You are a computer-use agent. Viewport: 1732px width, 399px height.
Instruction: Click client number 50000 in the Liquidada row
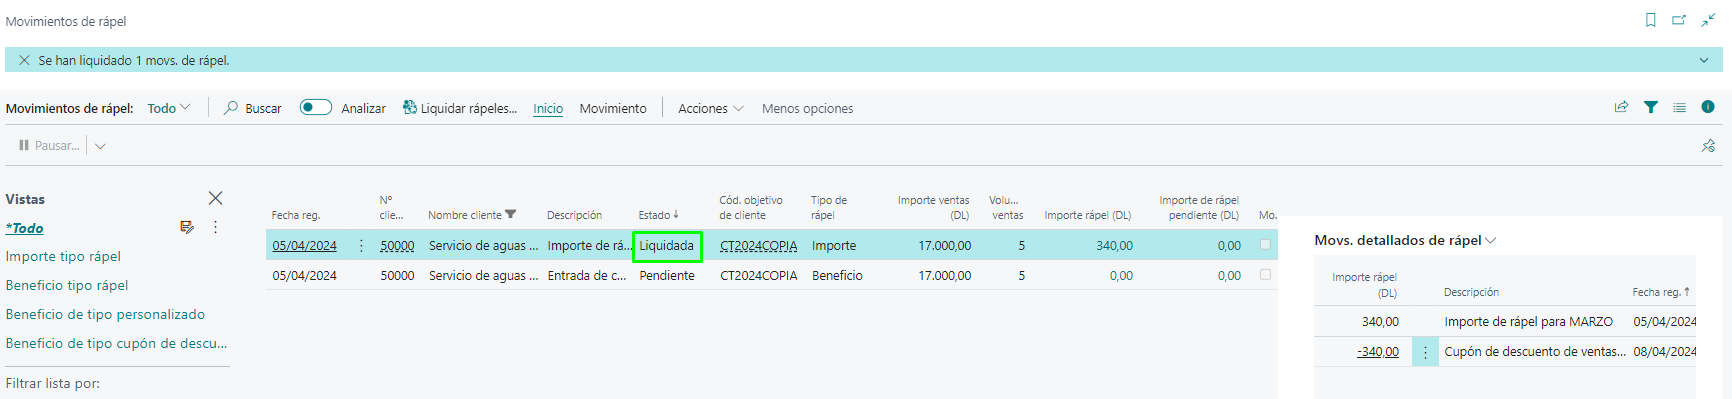coord(397,246)
